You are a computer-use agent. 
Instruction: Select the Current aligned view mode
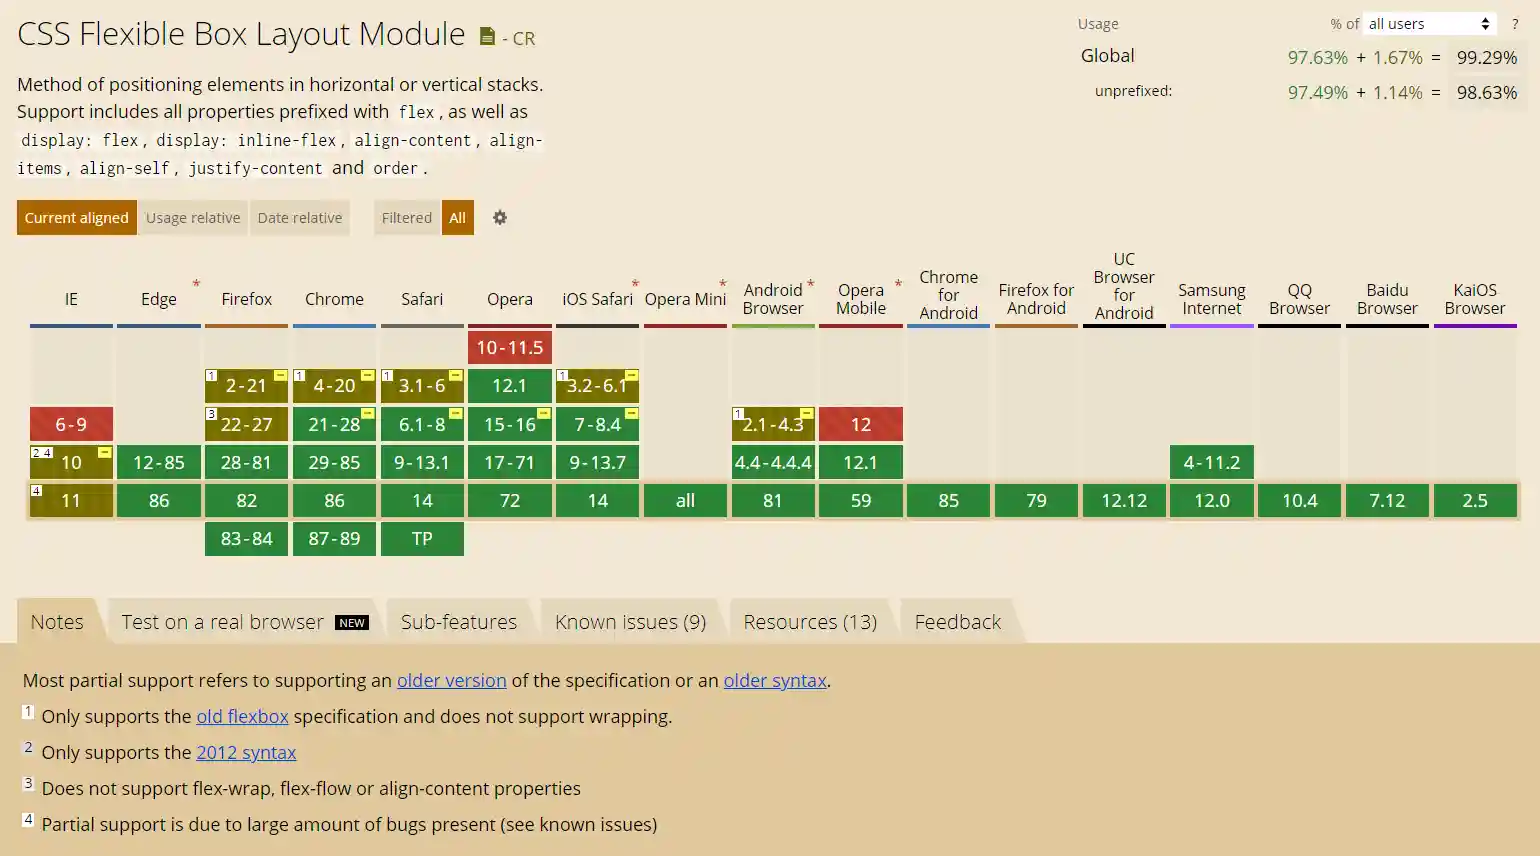(77, 218)
